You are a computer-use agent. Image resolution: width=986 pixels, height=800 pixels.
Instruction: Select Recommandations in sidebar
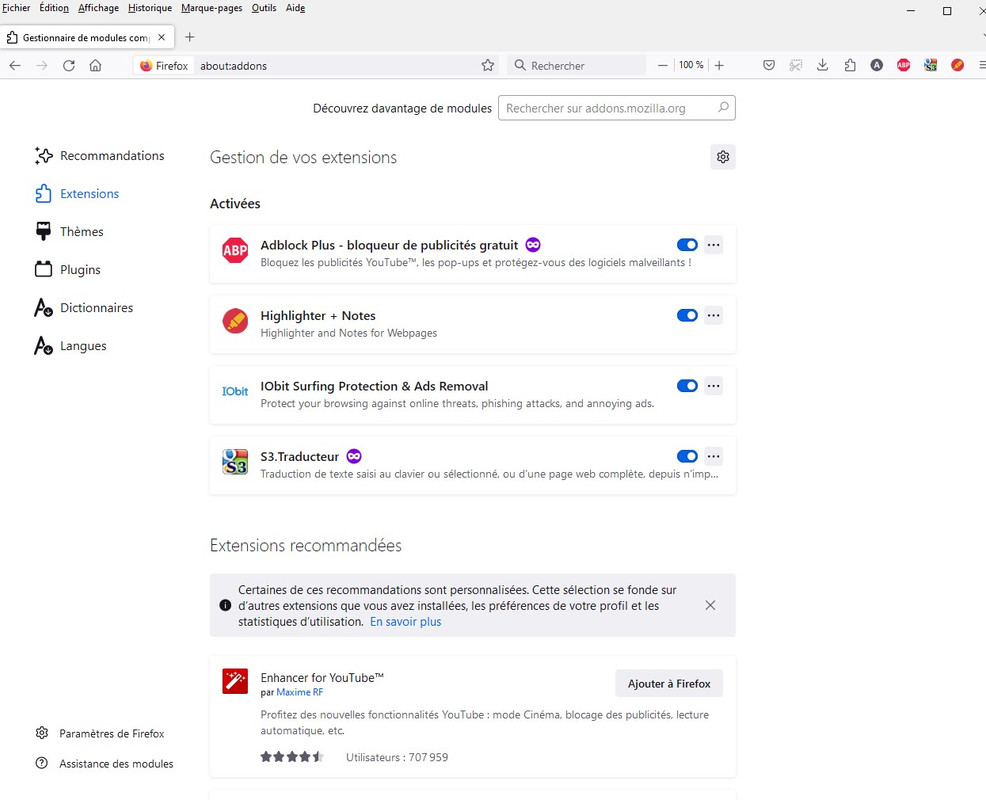pyautogui.click(x=99, y=155)
